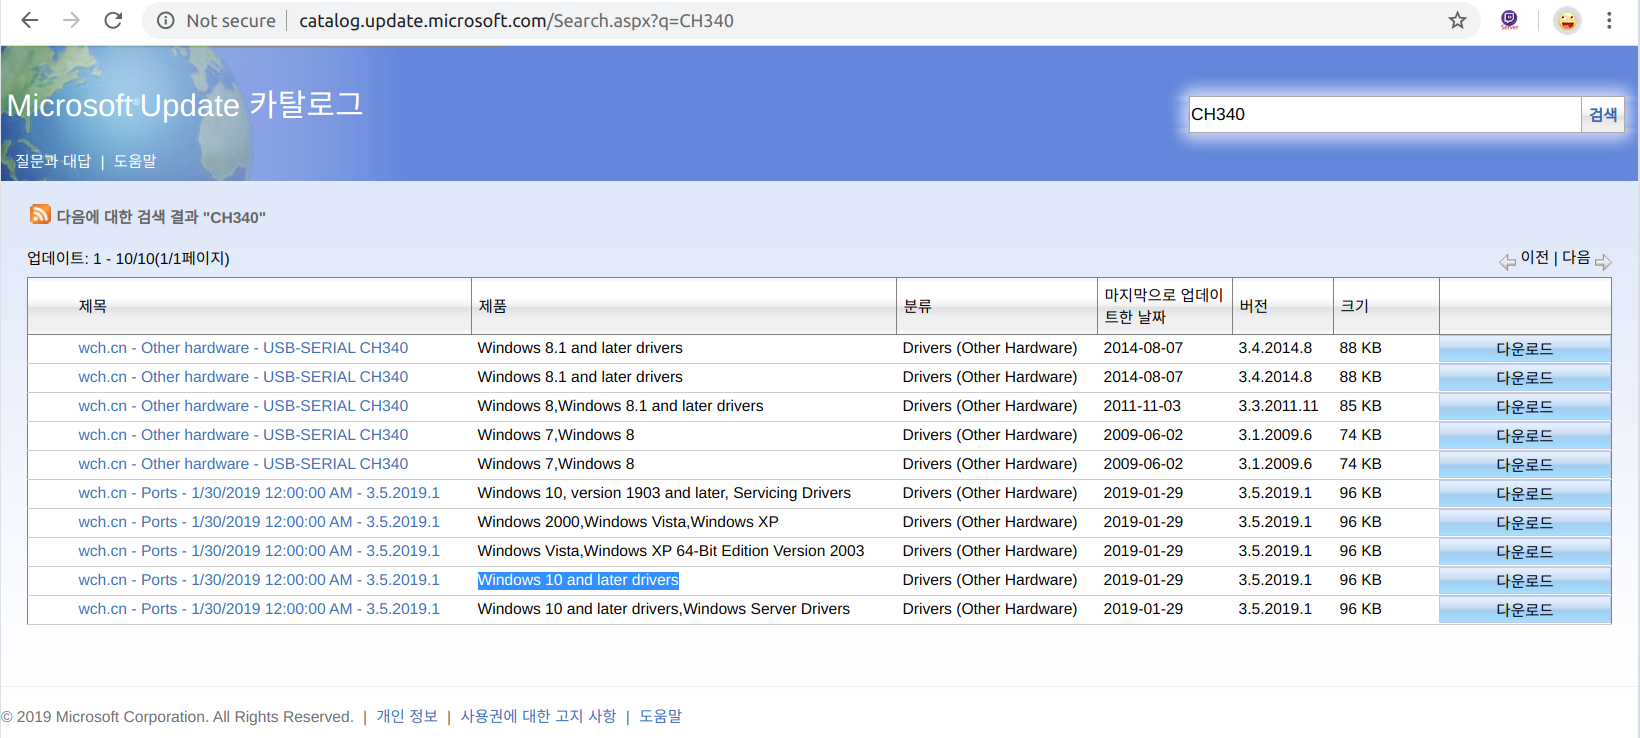Click 'Windows 2000,Windows Vista,Windows XP' cell
Image resolution: width=1640 pixels, height=738 pixels.
628,522
